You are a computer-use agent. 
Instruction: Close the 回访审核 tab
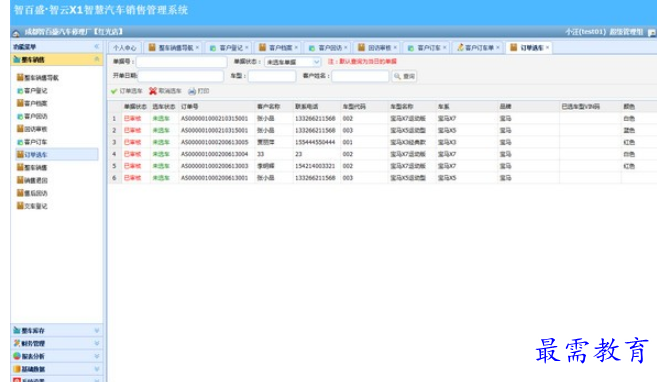click(x=395, y=48)
